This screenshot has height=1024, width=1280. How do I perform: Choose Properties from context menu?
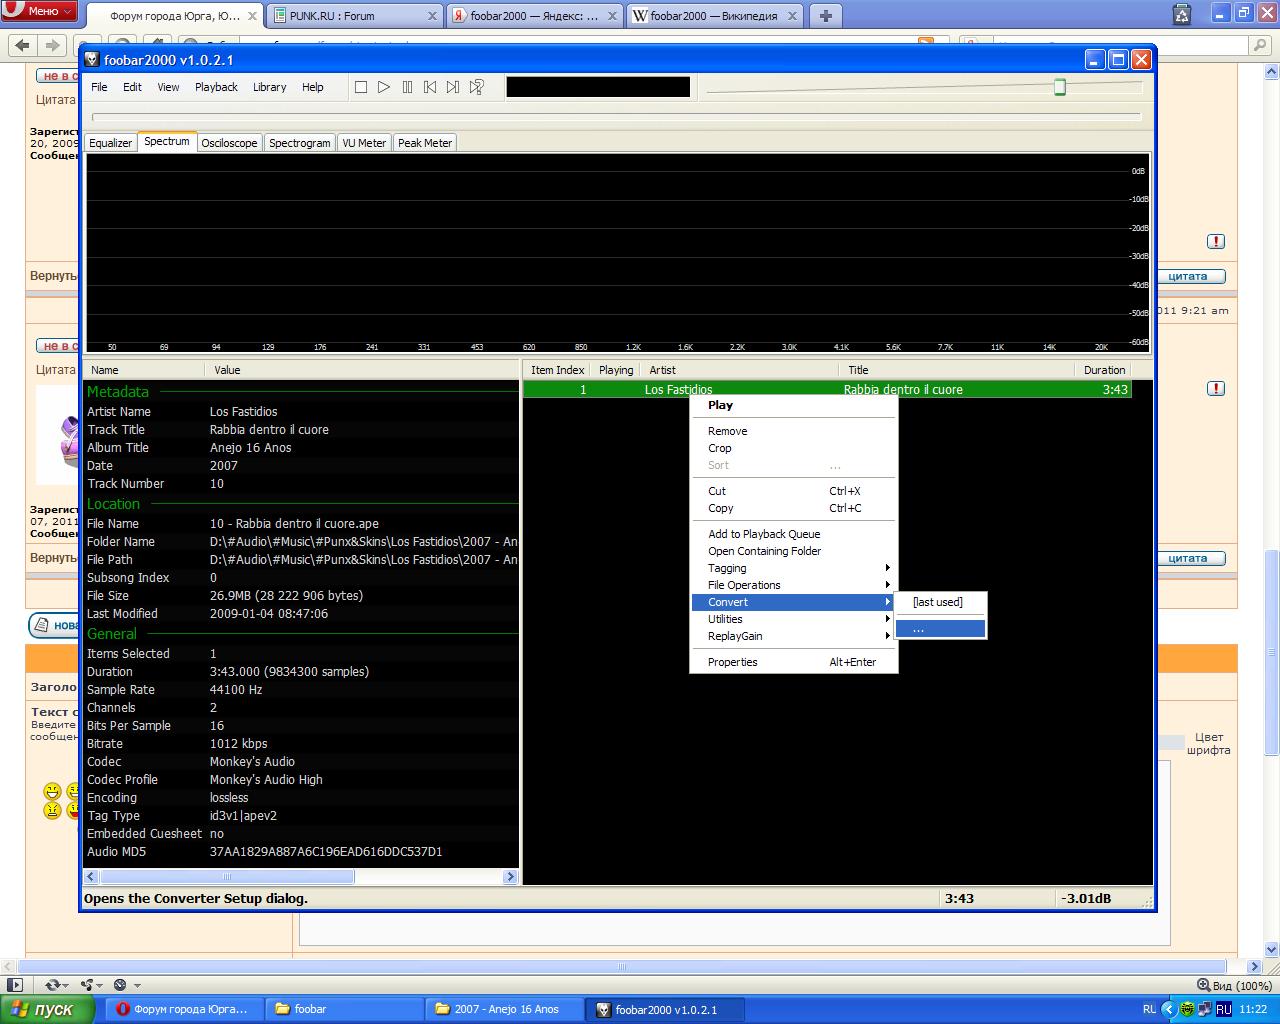pos(733,662)
